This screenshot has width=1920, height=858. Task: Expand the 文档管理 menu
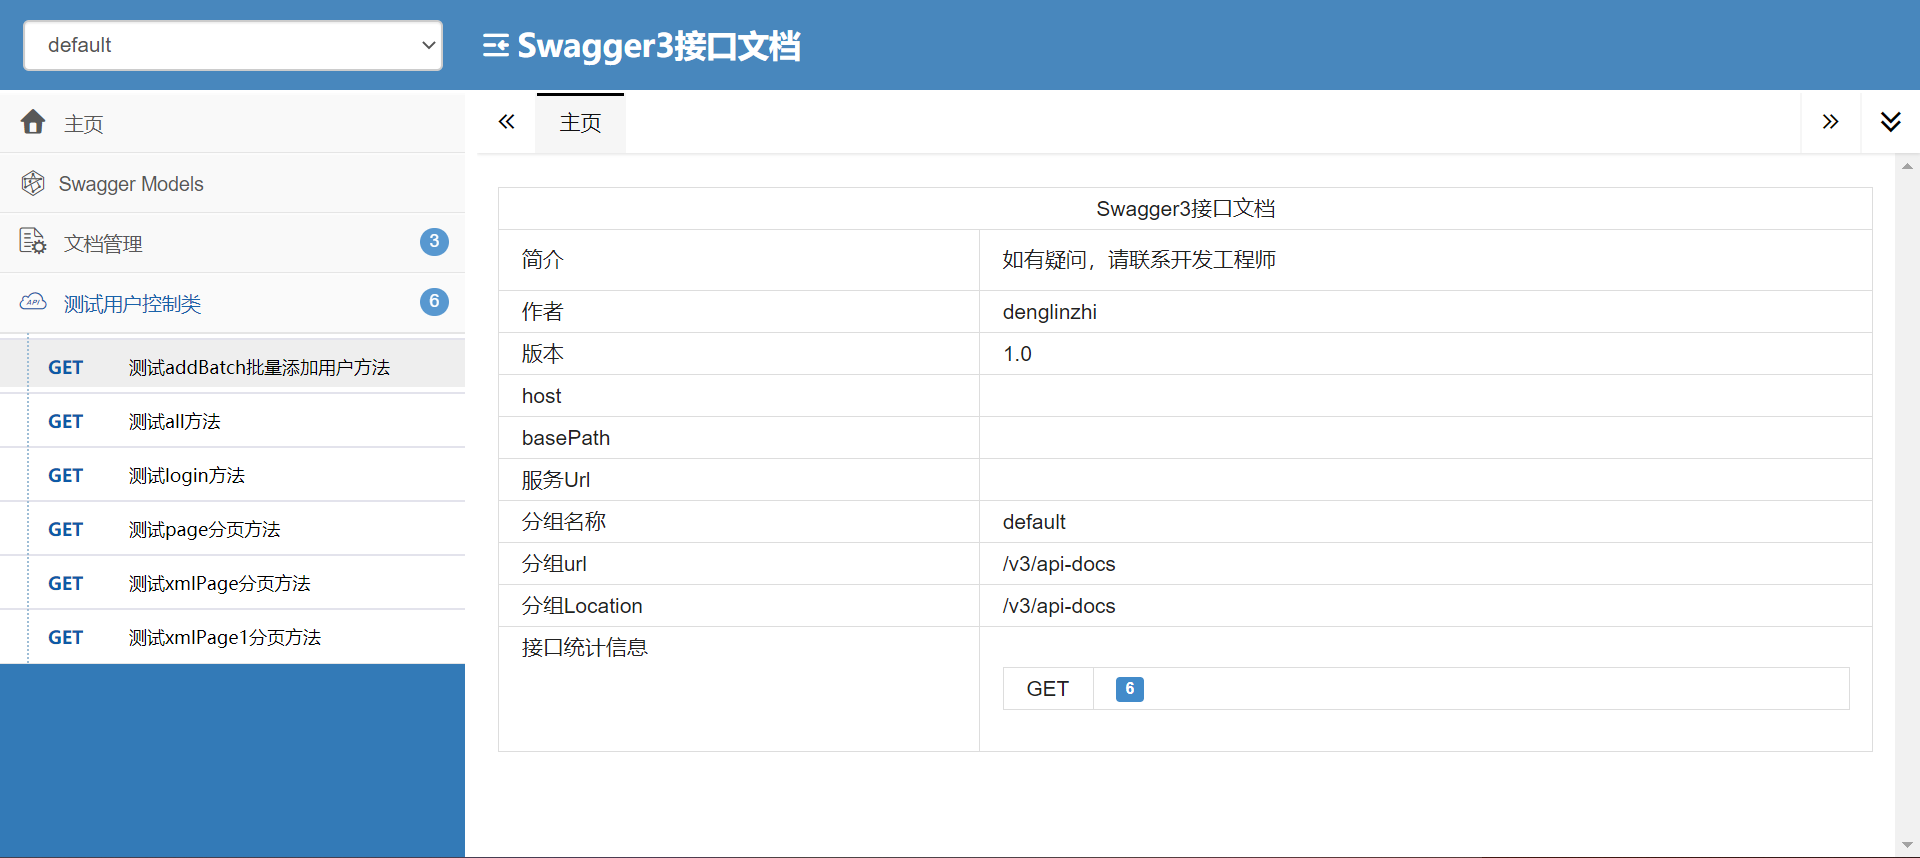232,243
